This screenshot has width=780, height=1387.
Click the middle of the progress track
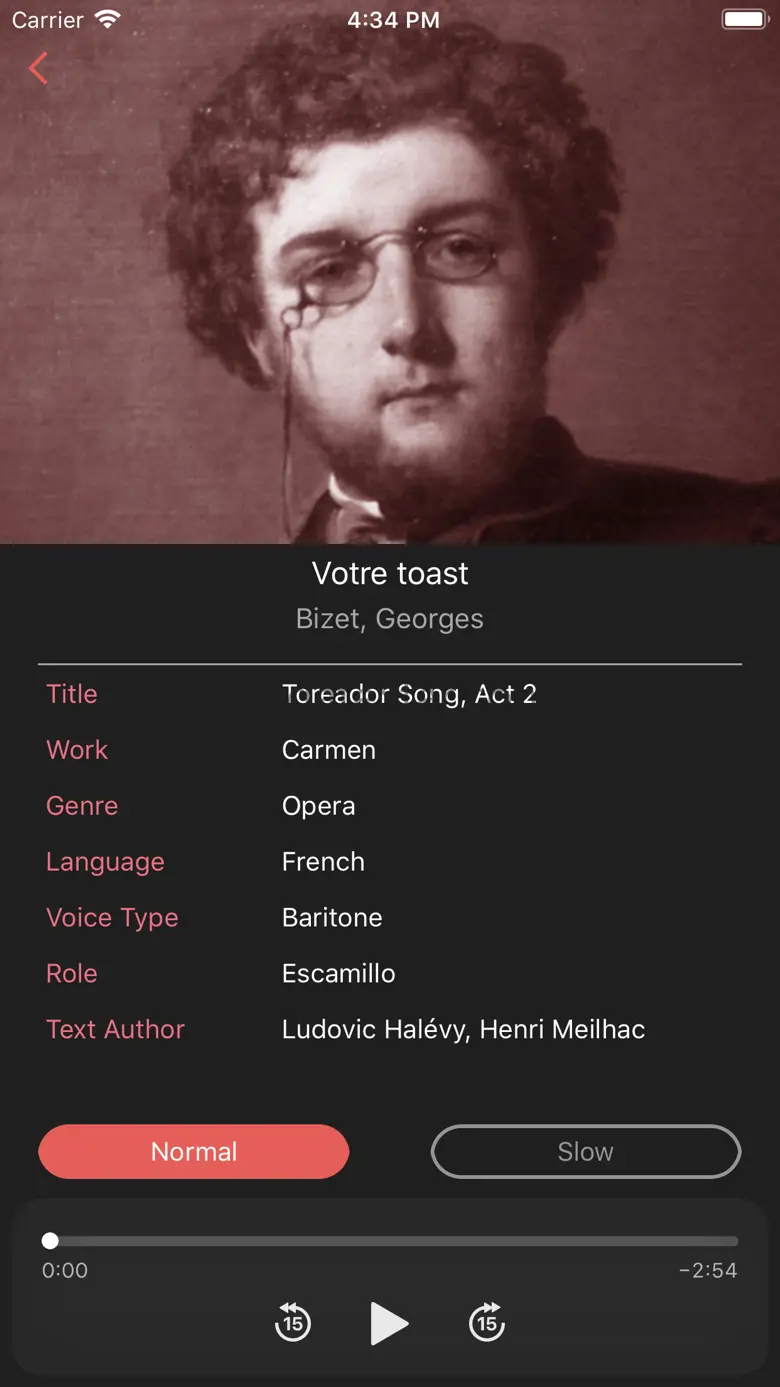(x=390, y=1241)
